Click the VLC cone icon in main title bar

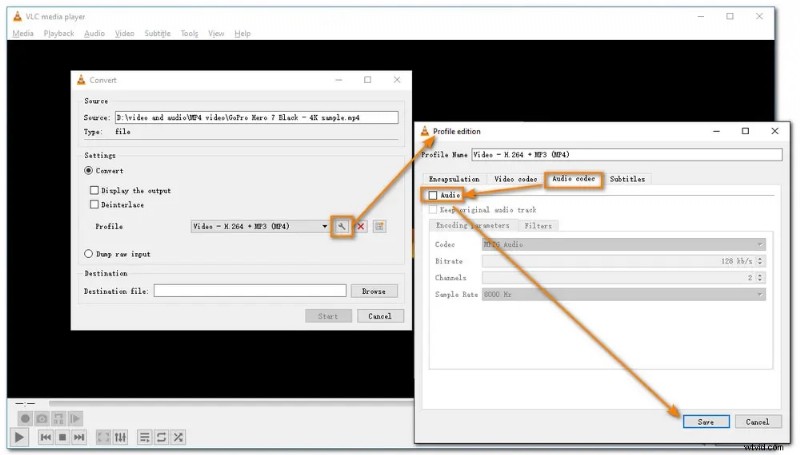(17, 16)
